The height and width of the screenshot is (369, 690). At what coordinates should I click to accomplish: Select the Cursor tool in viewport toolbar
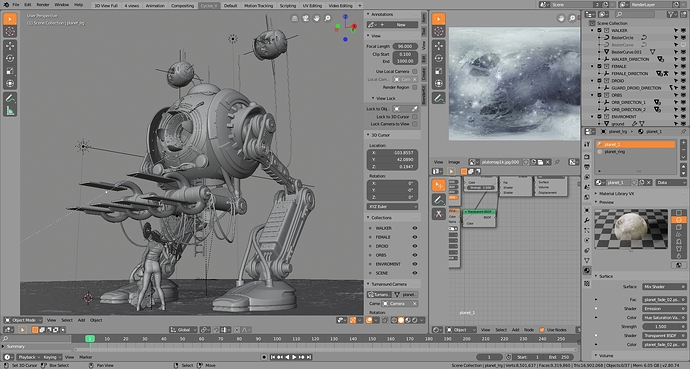tap(10, 31)
